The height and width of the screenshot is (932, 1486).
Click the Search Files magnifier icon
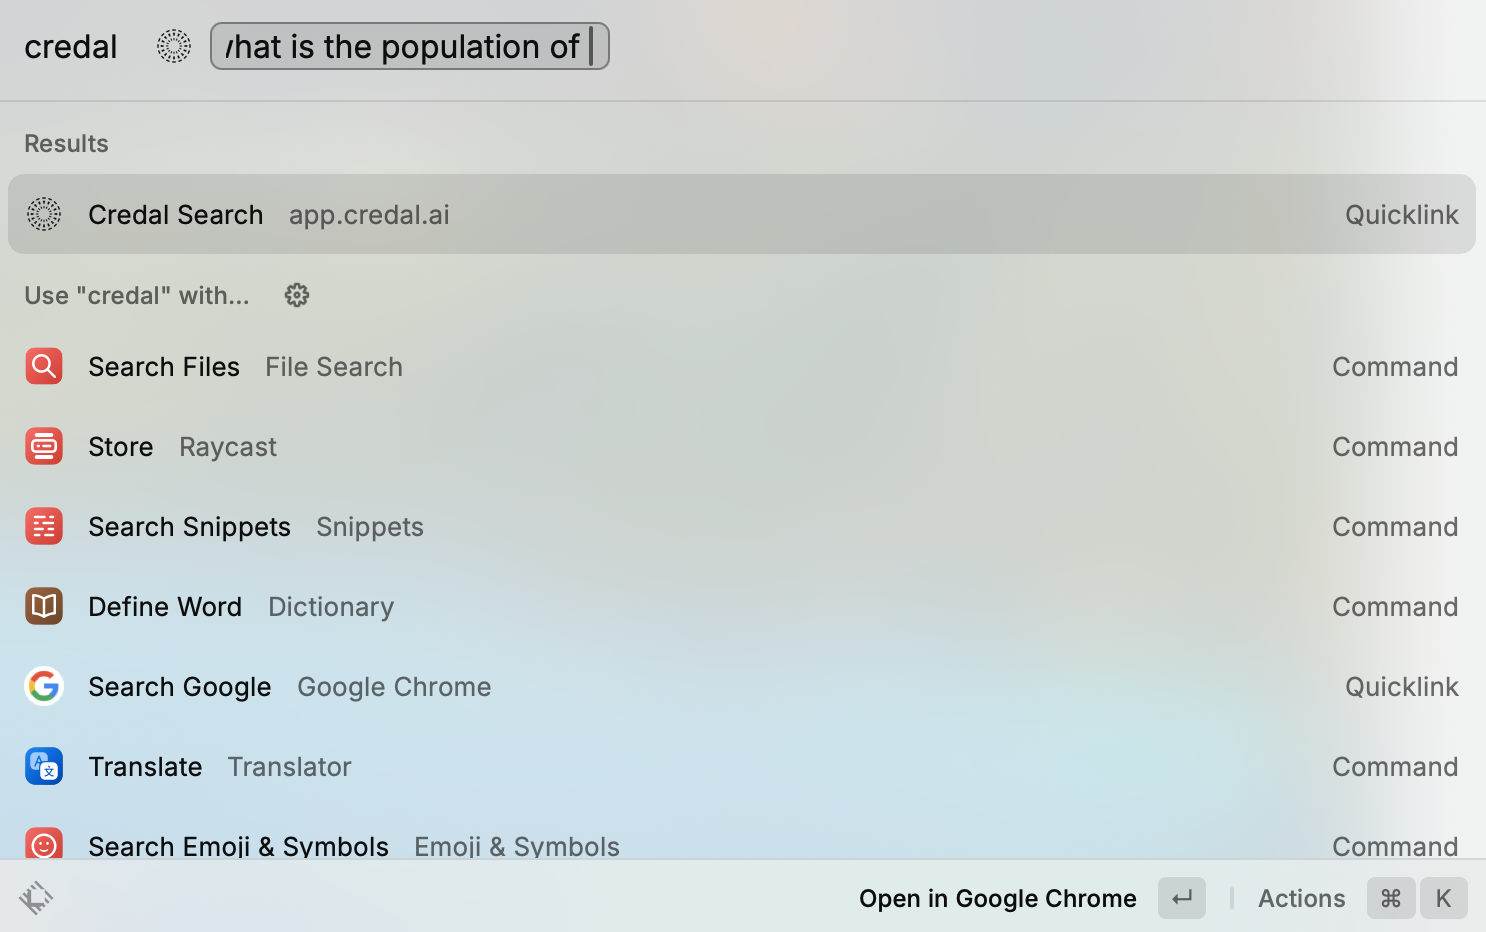44,367
